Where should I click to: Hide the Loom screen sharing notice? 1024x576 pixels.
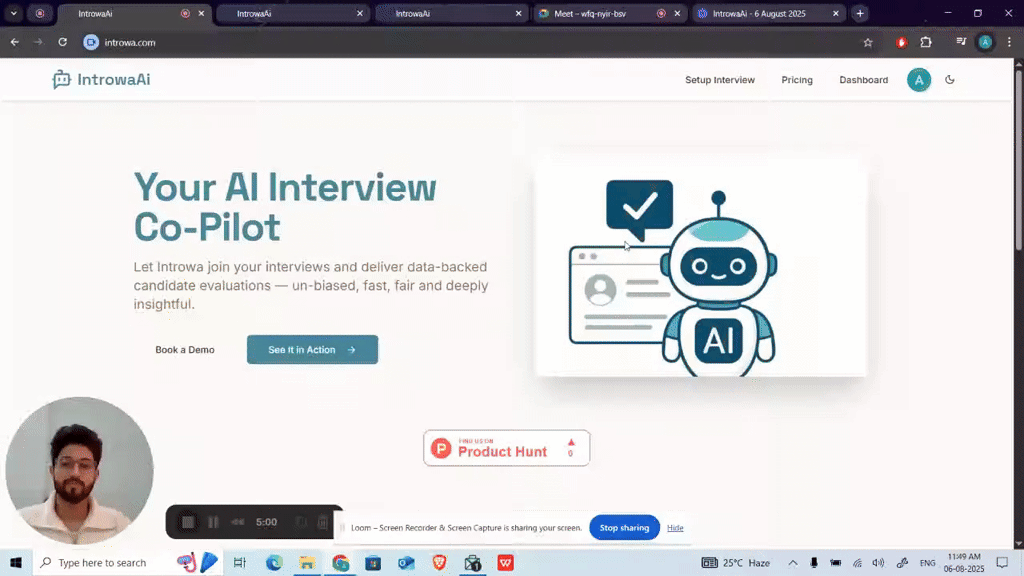click(x=675, y=528)
